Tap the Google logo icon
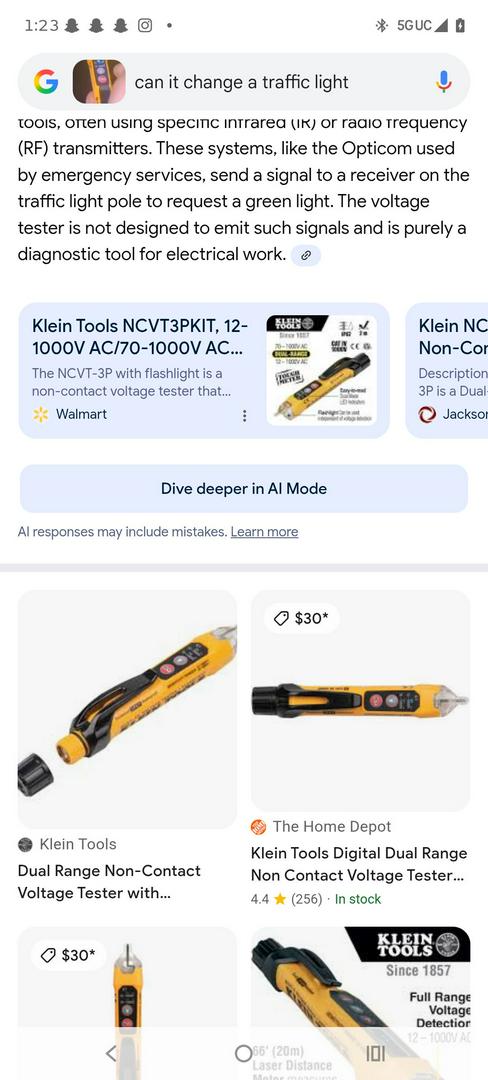488x1080 pixels. 46,82
